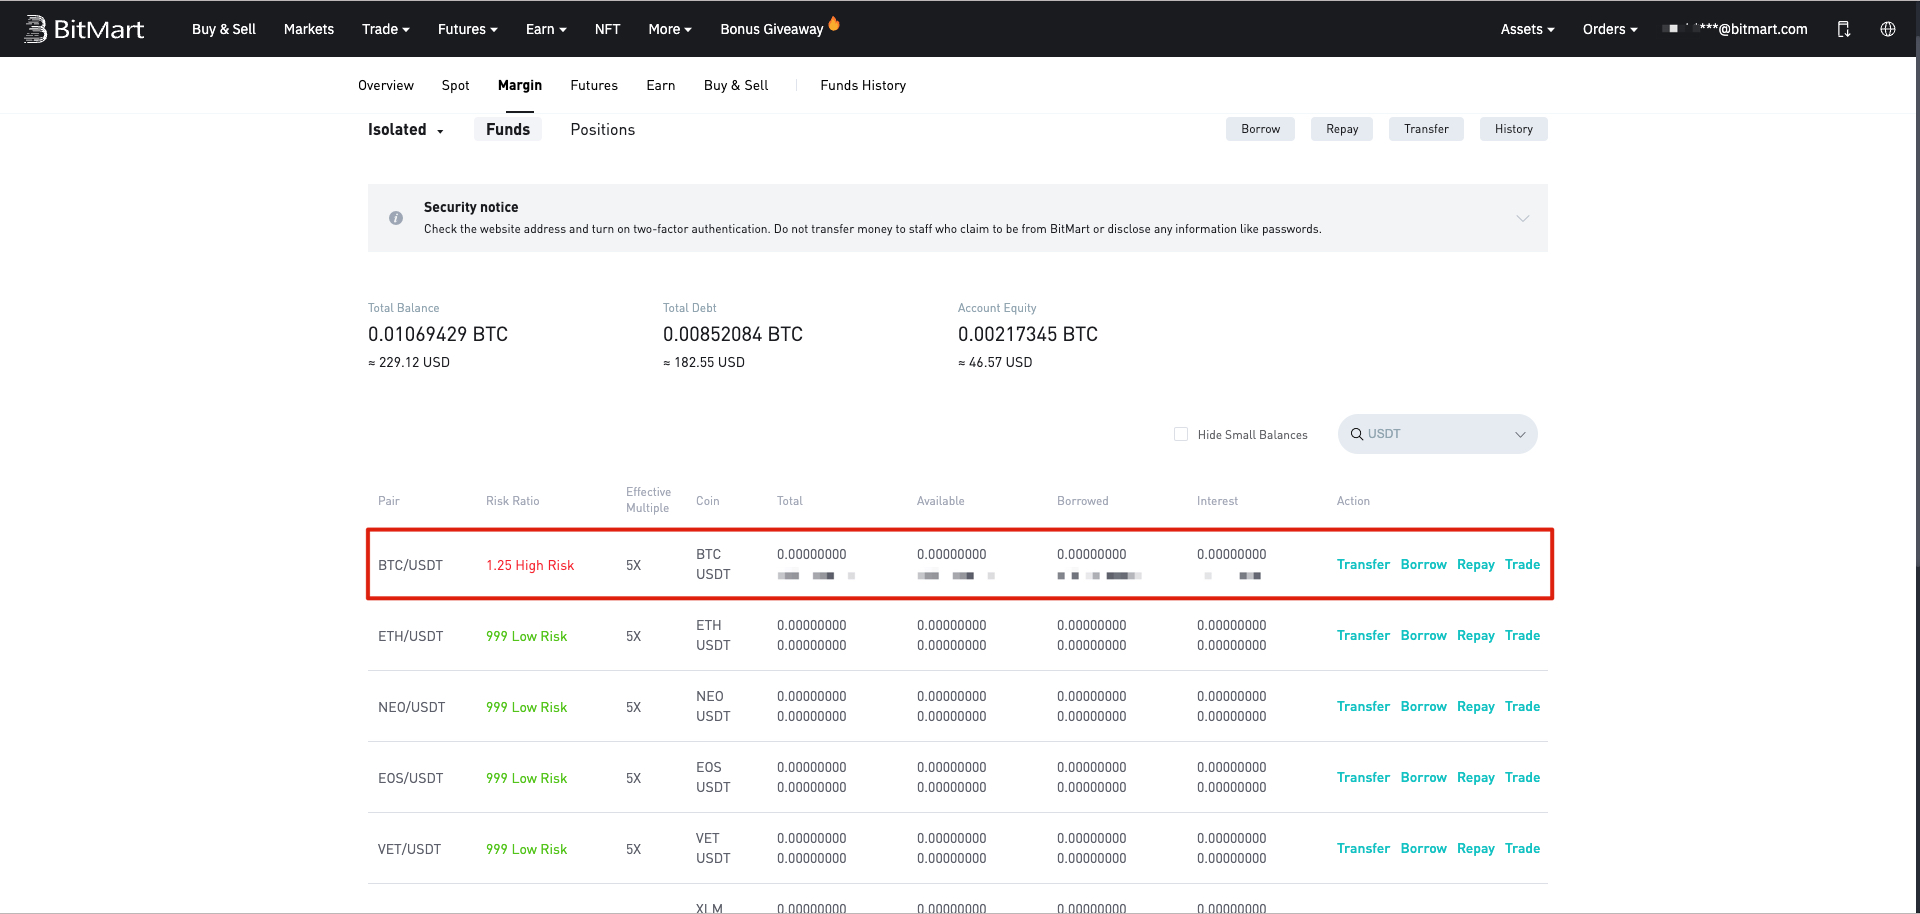Viewport: 1920px width, 914px height.
Task: Open the Trade dropdown menu
Action: (386, 29)
